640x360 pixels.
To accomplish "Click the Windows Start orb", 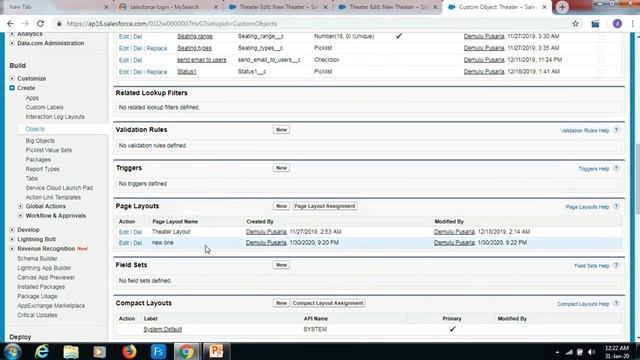I will point(13,351).
